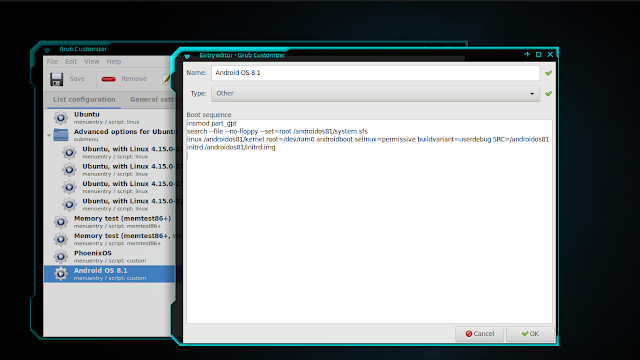The width and height of the screenshot is (640, 360).
Task: Open the File menu
Action: tap(52, 62)
